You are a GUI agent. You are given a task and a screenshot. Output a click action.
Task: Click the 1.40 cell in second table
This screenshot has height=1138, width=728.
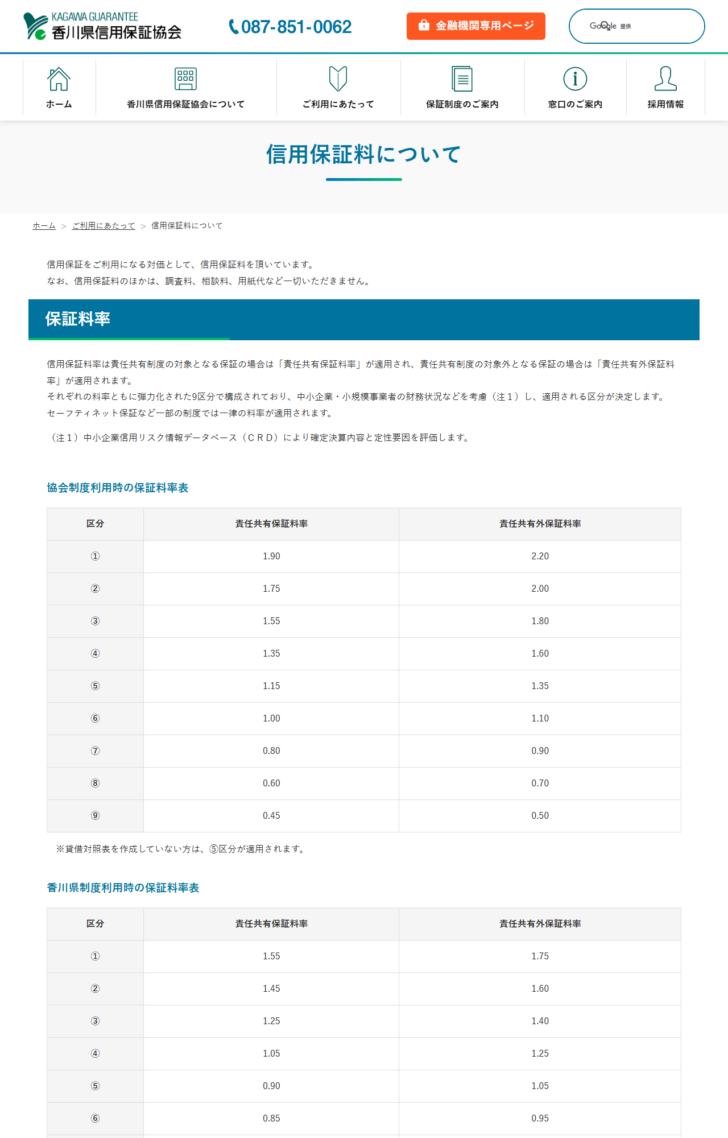540,1021
